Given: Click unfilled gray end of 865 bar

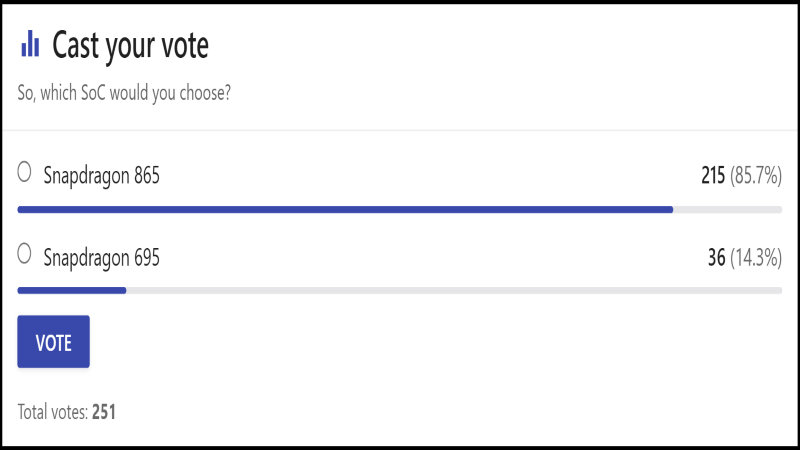Looking at the screenshot, I should click(728, 209).
